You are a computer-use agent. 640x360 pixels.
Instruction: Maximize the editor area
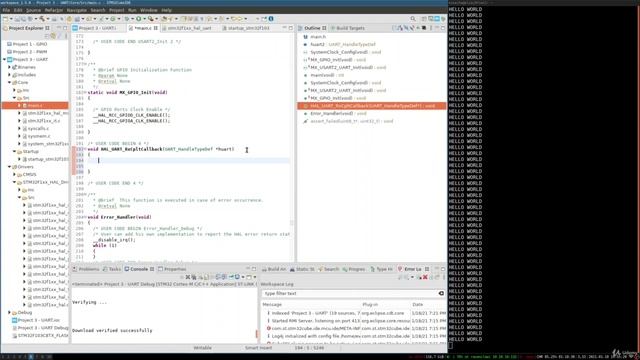(x=291, y=28)
